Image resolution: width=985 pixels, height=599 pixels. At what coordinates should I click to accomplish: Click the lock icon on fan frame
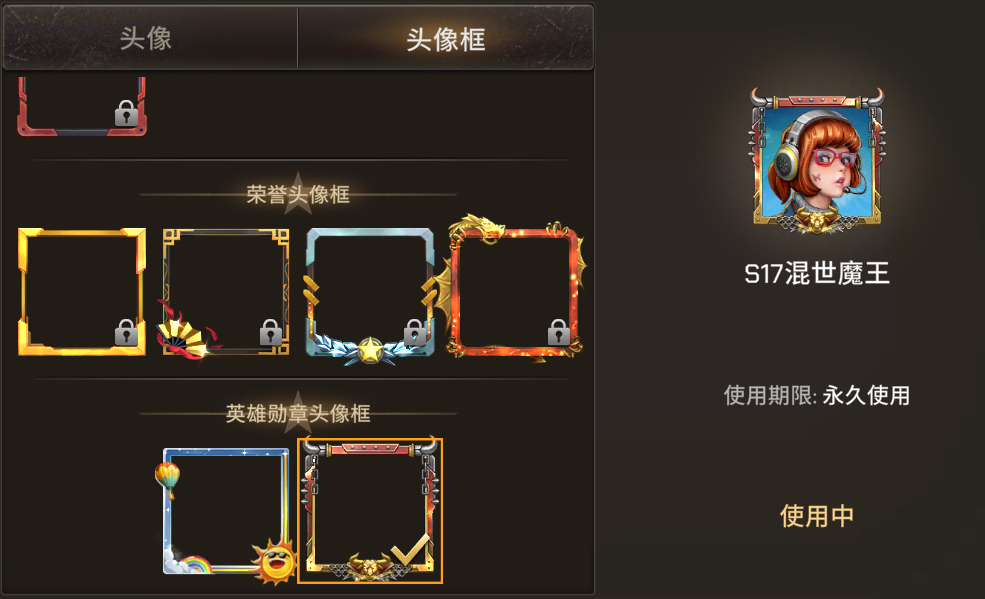271,332
